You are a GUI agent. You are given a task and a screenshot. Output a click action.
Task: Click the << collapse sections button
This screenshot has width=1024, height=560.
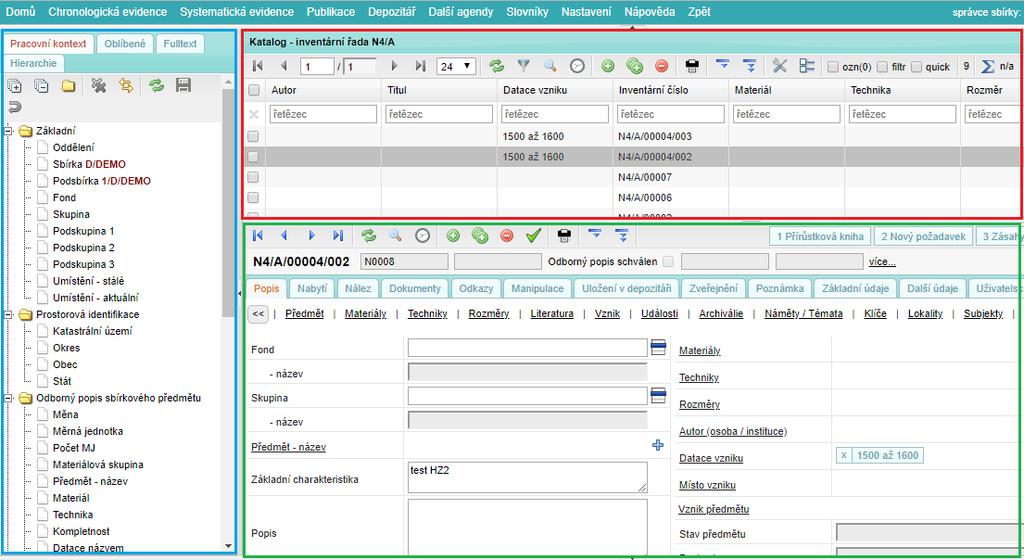(258, 314)
